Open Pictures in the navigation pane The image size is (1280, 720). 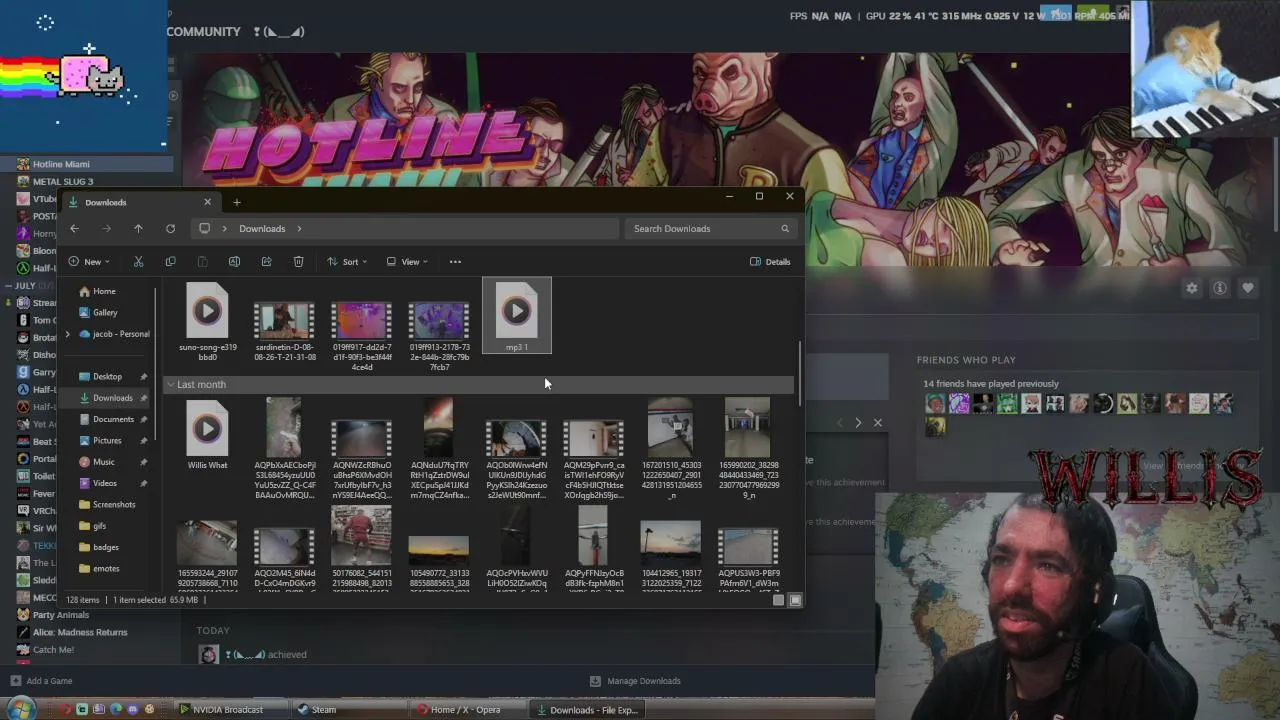(x=107, y=441)
